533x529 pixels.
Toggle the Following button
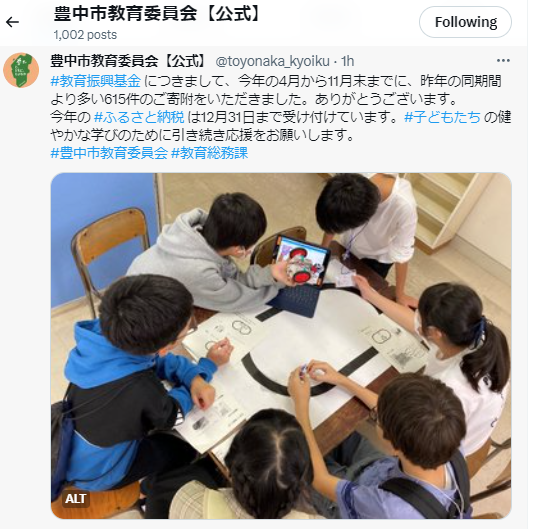[x=465, y=22]
